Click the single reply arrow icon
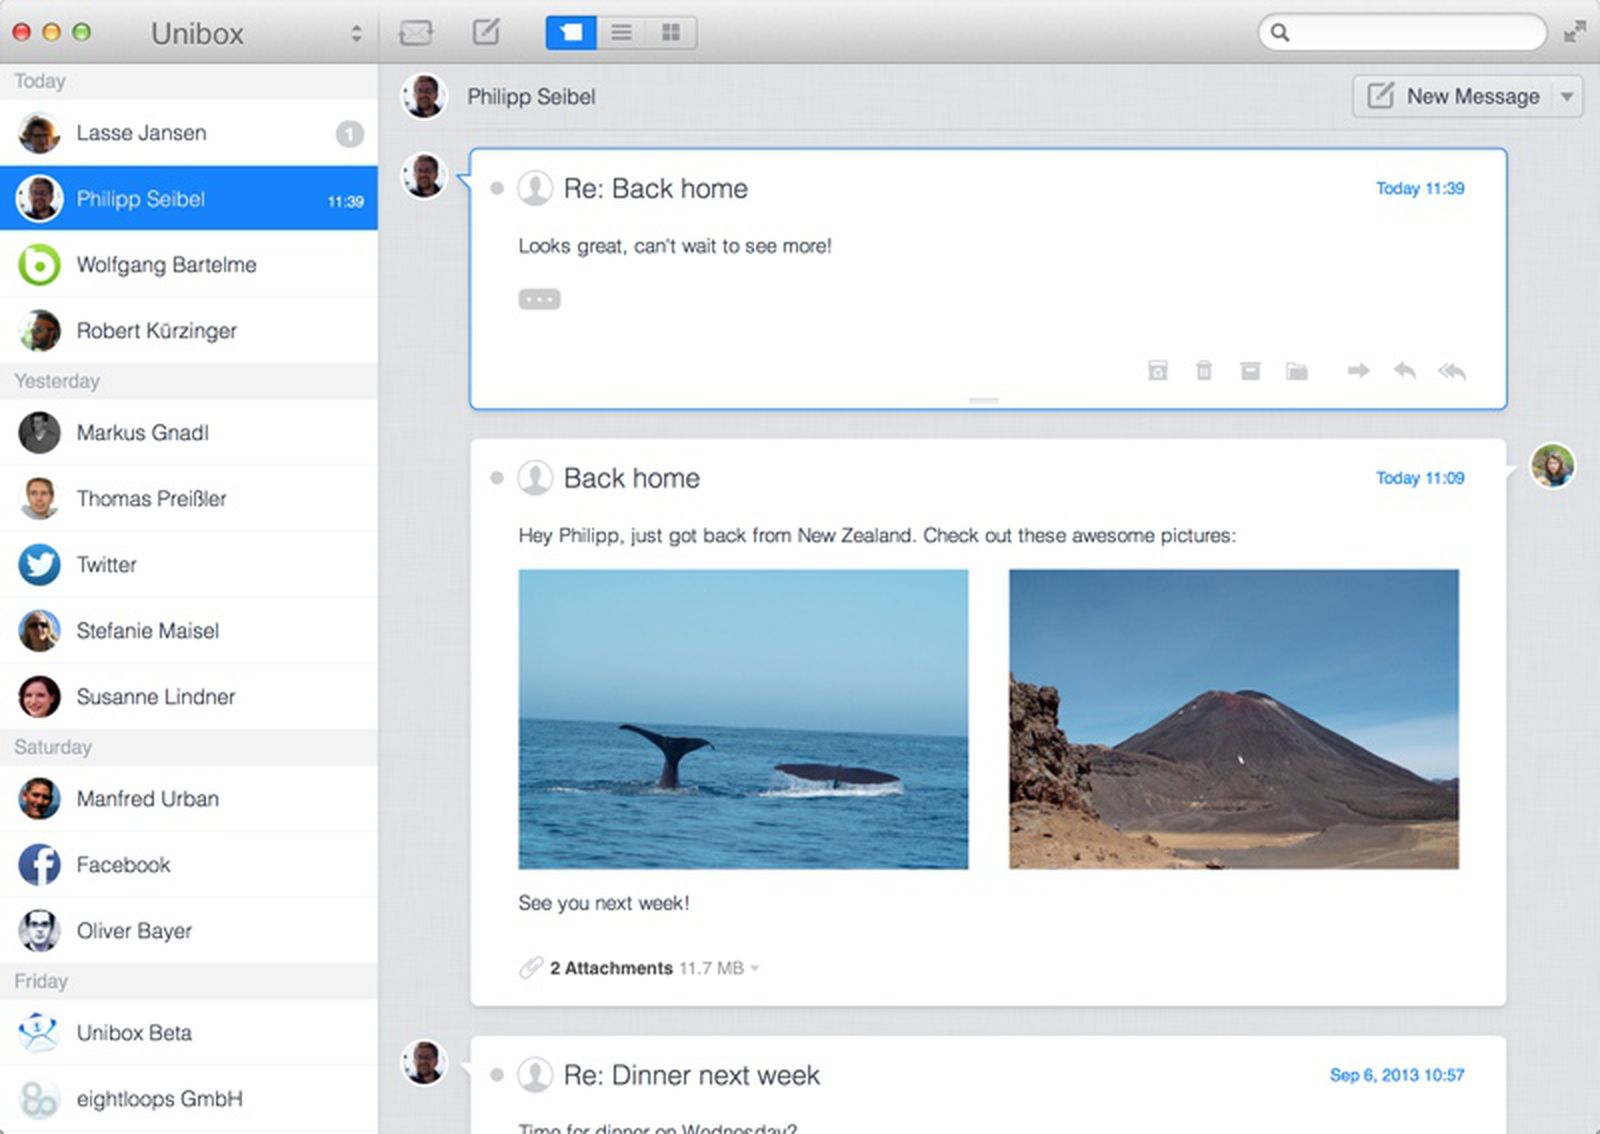This screenshot has height=1134, width=1600. click(x=1405, y=371)
